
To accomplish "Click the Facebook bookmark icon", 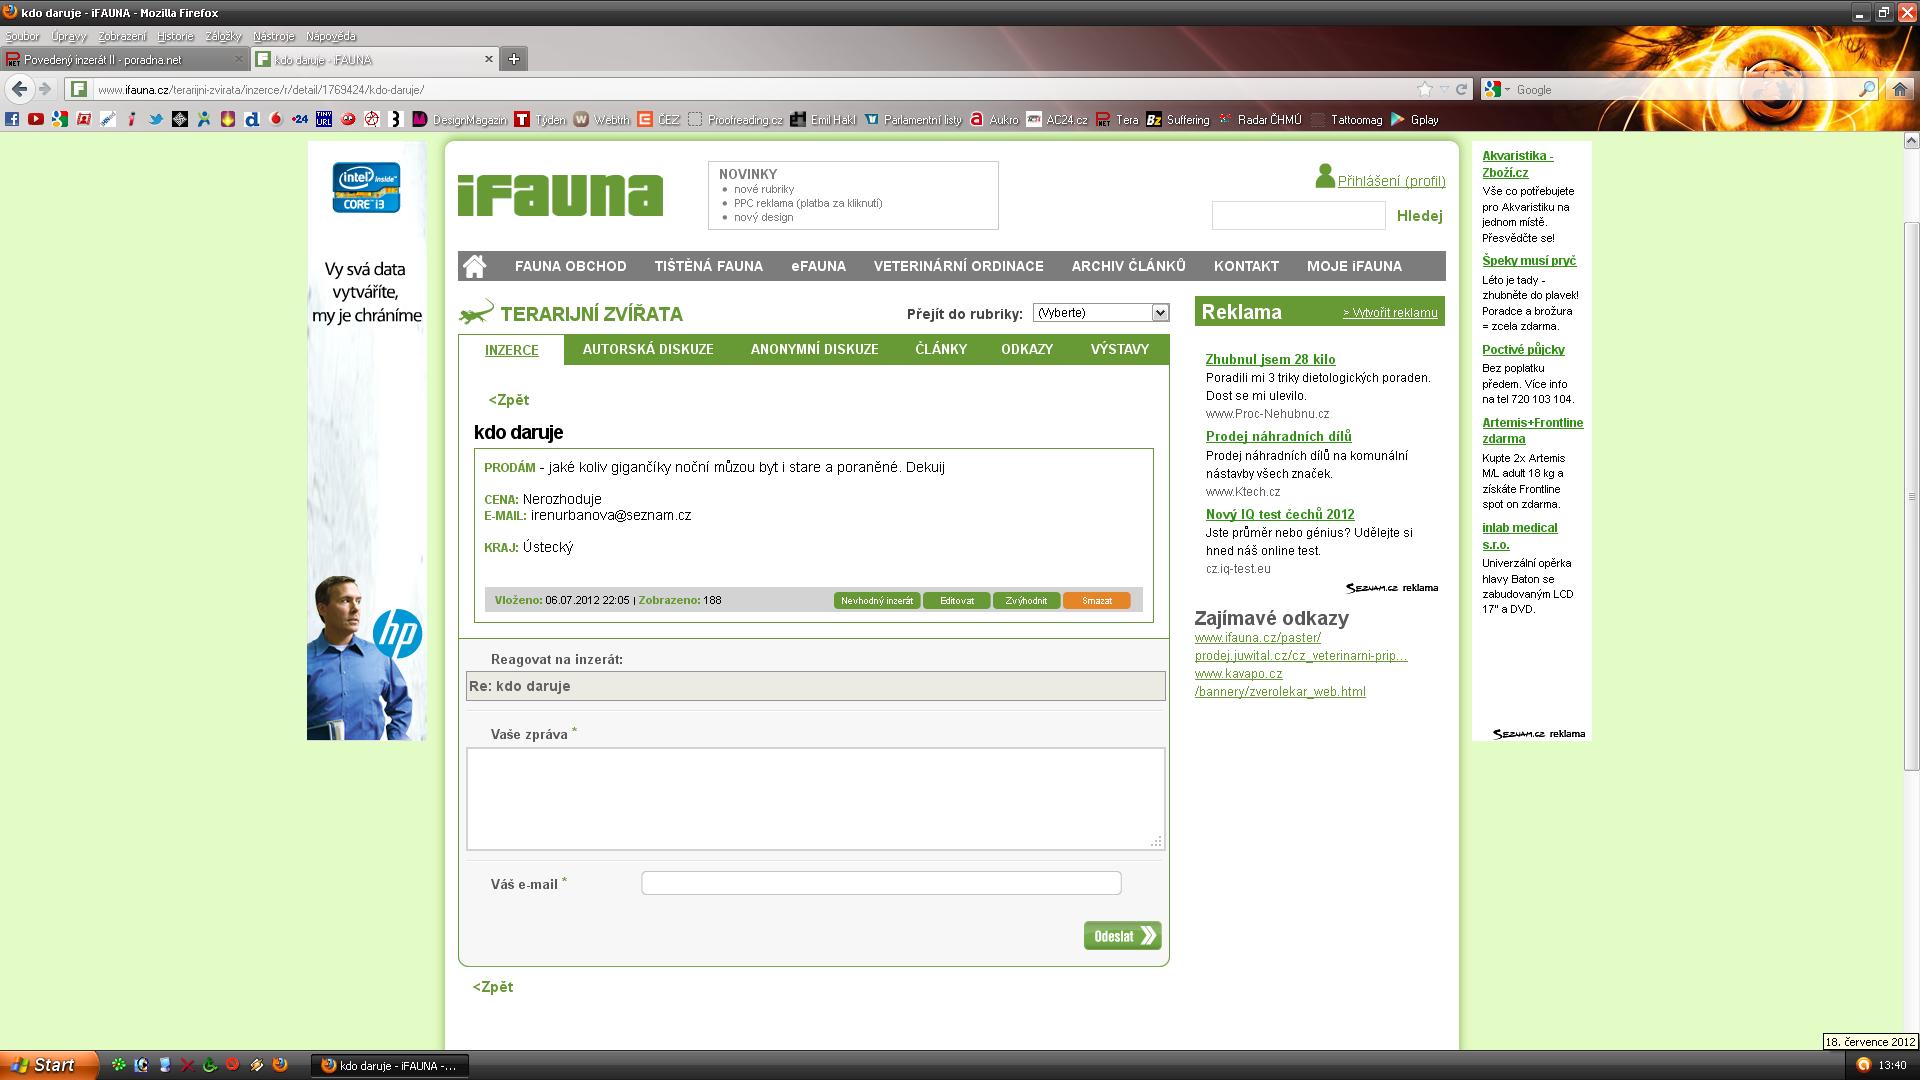I will [12, 119].
